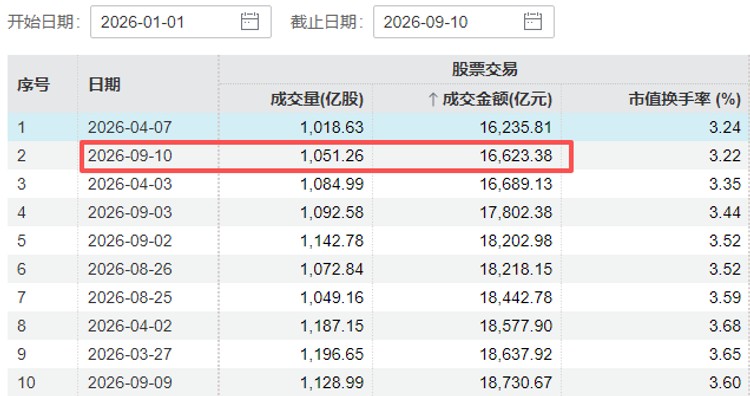
Task: Select date cell 2026-04-02
Action: pyautogui.click(x=130, y=326)
